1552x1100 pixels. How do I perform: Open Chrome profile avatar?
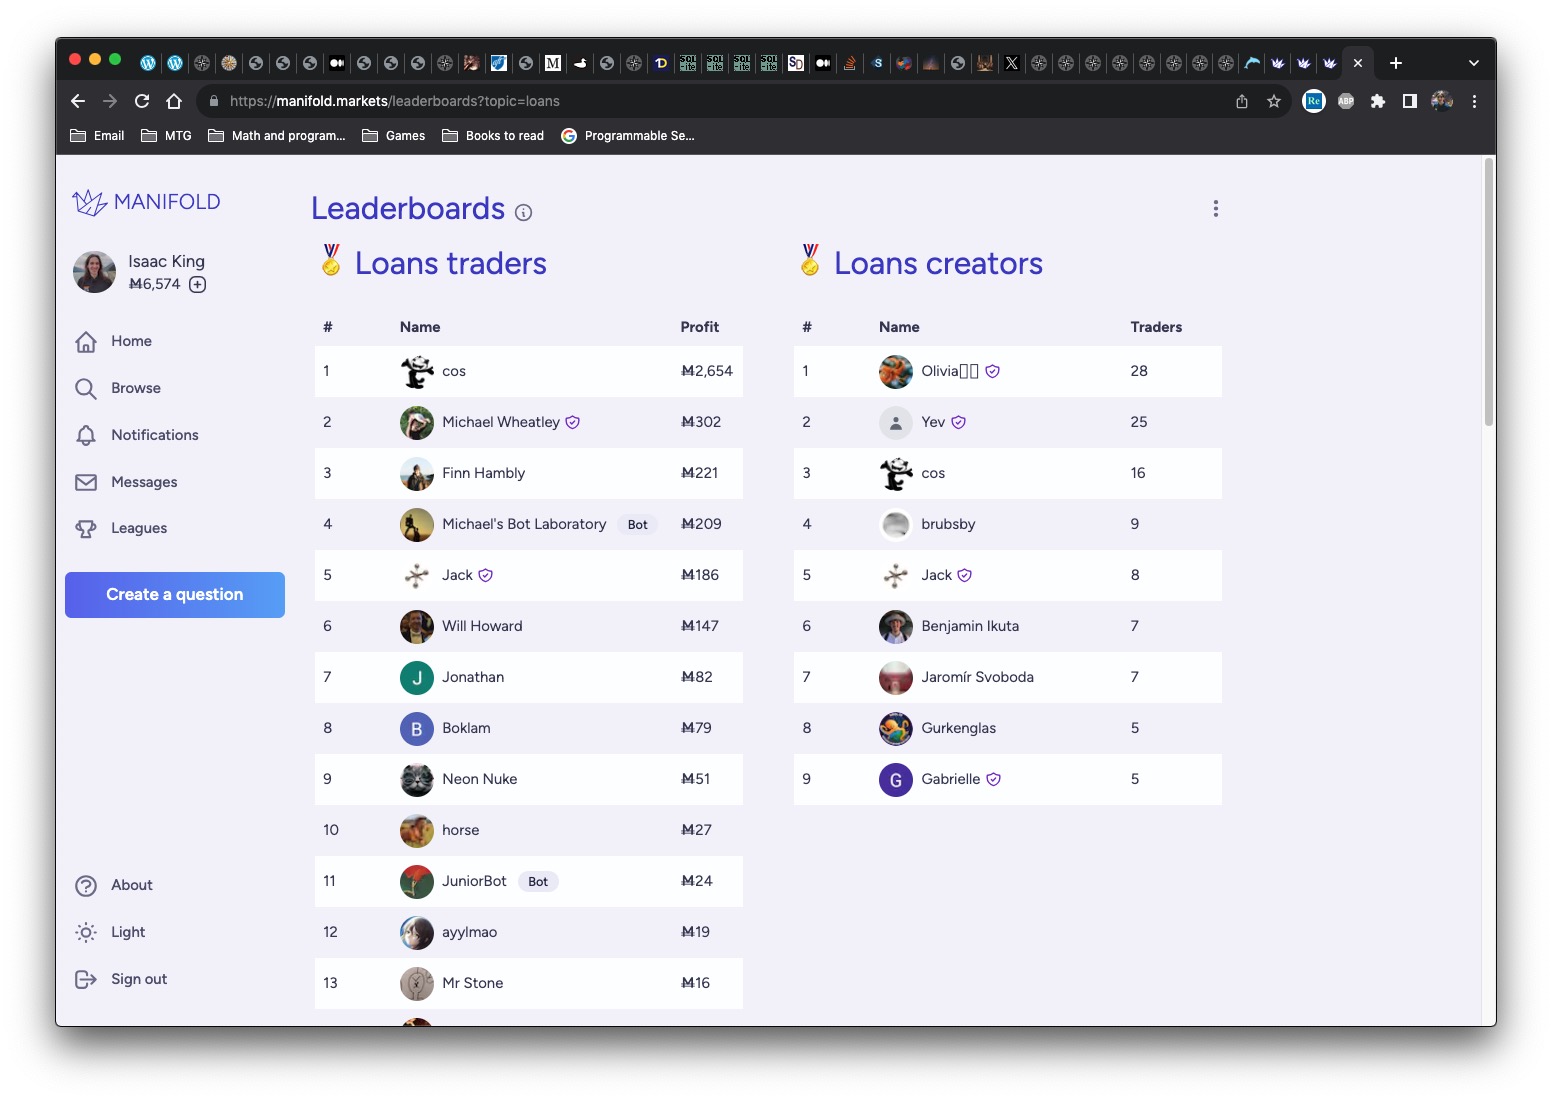[1442, 101]
